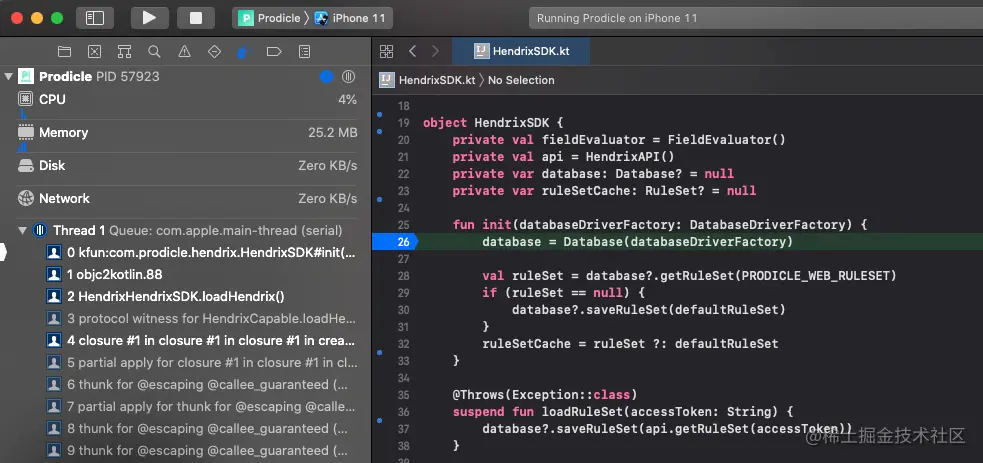Switch to the HendrixSDK.kt editor tab

click(521, 51)
